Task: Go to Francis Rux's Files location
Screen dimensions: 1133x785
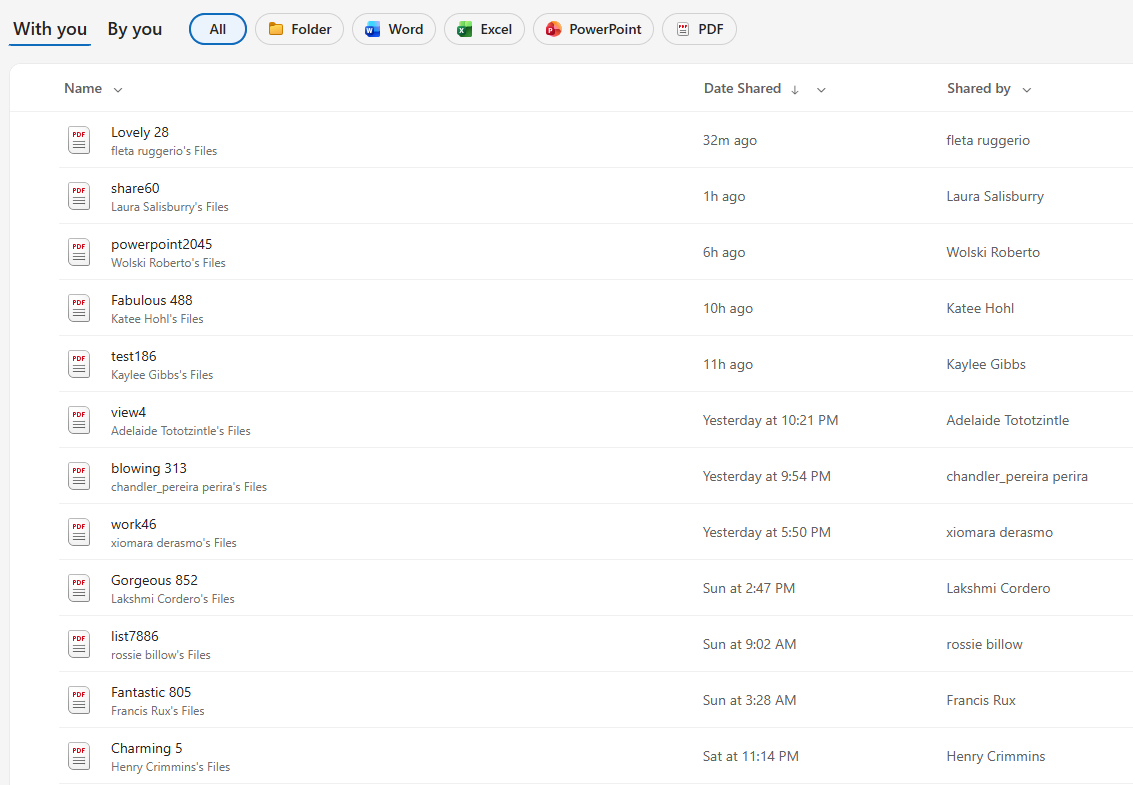Action: tap(158, 711)
